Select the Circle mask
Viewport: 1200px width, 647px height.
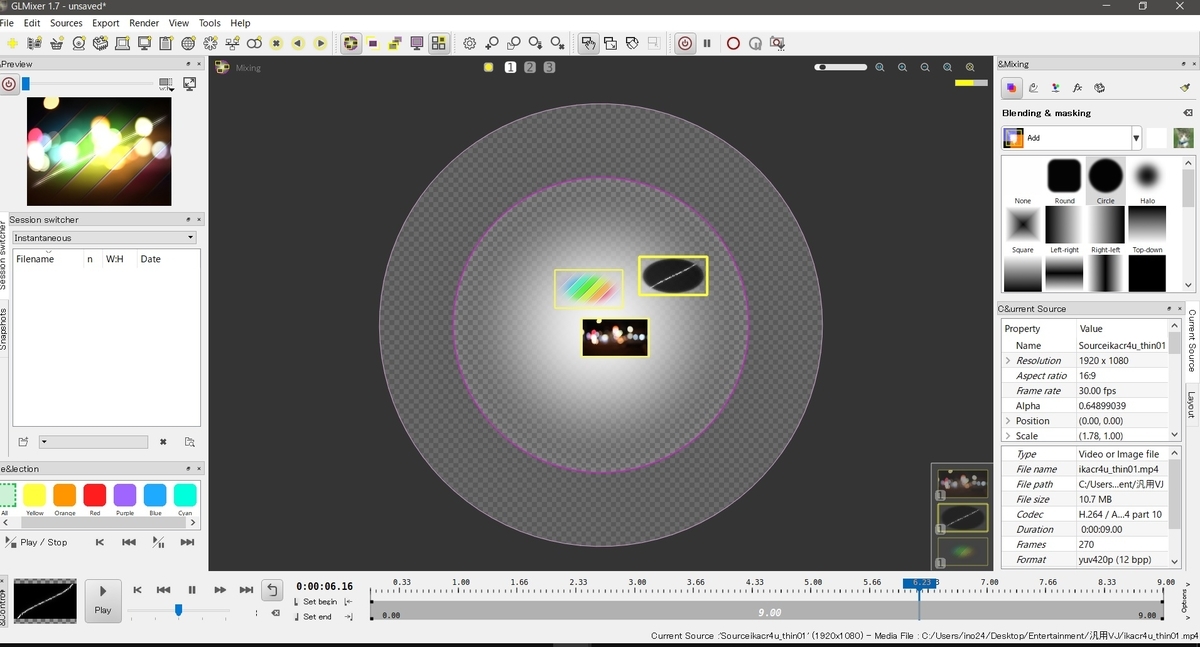[1105, 182]
